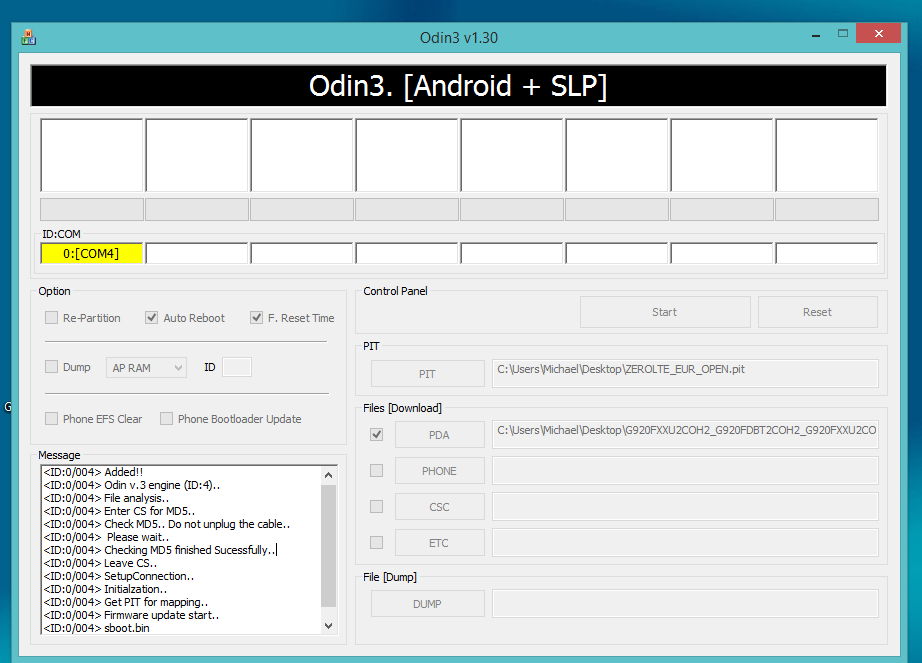Close the Odin3 v1.30 window
Image resolution: width=922 pixels, height=663 pixels.
pos(878,34)
